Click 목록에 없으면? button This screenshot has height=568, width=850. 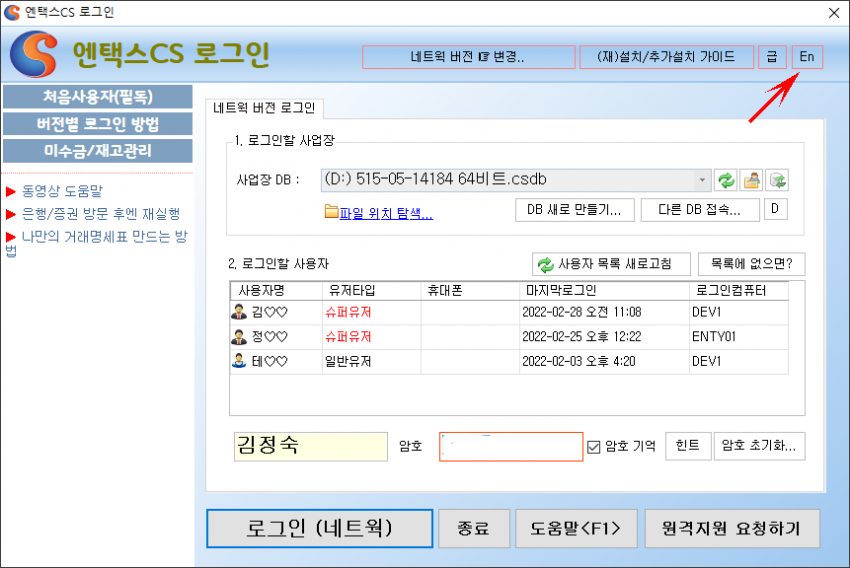point(751,264)
